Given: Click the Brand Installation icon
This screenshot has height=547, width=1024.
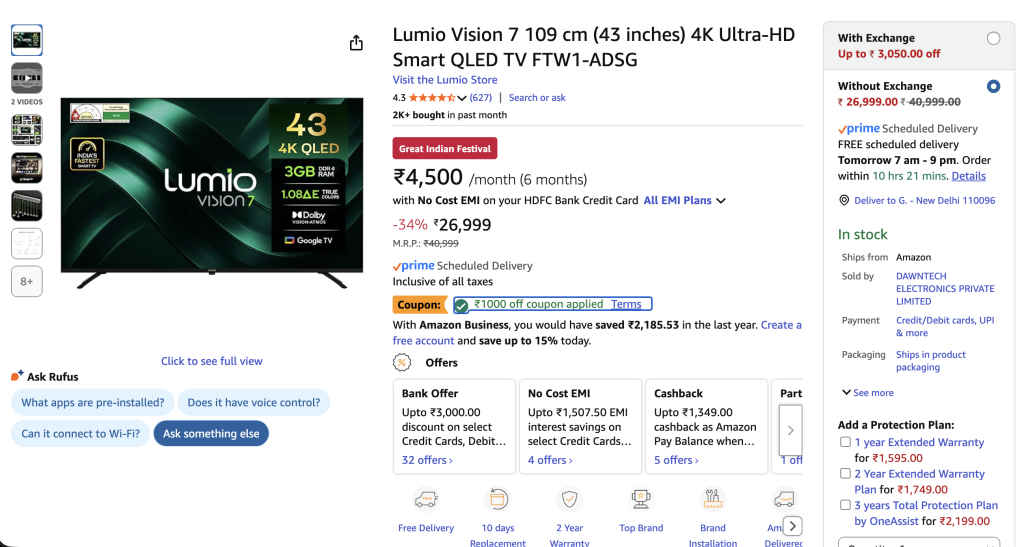Looking at the screenshot, I should point(713,499).
